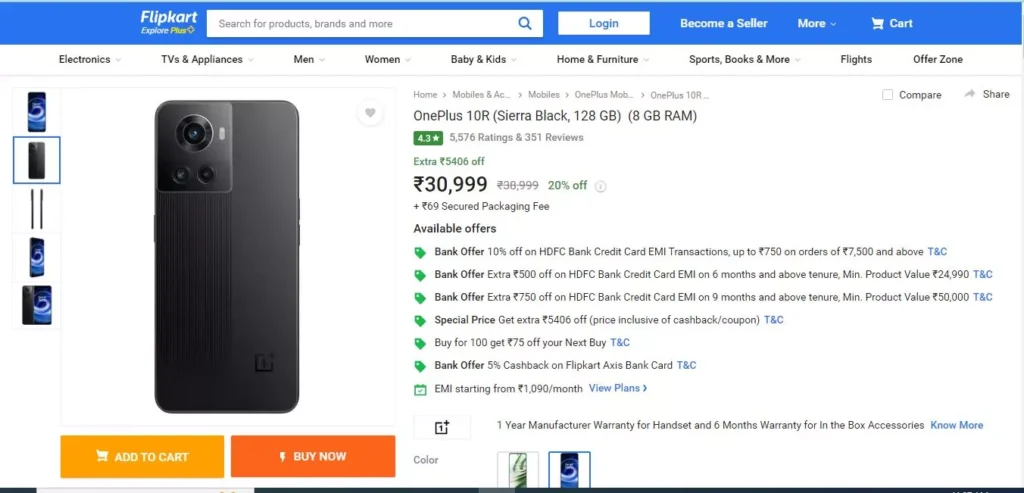Screen dimensions: 1024x493
Task: Select fifth thumbnail showing front and back
Action: point(37,305)
